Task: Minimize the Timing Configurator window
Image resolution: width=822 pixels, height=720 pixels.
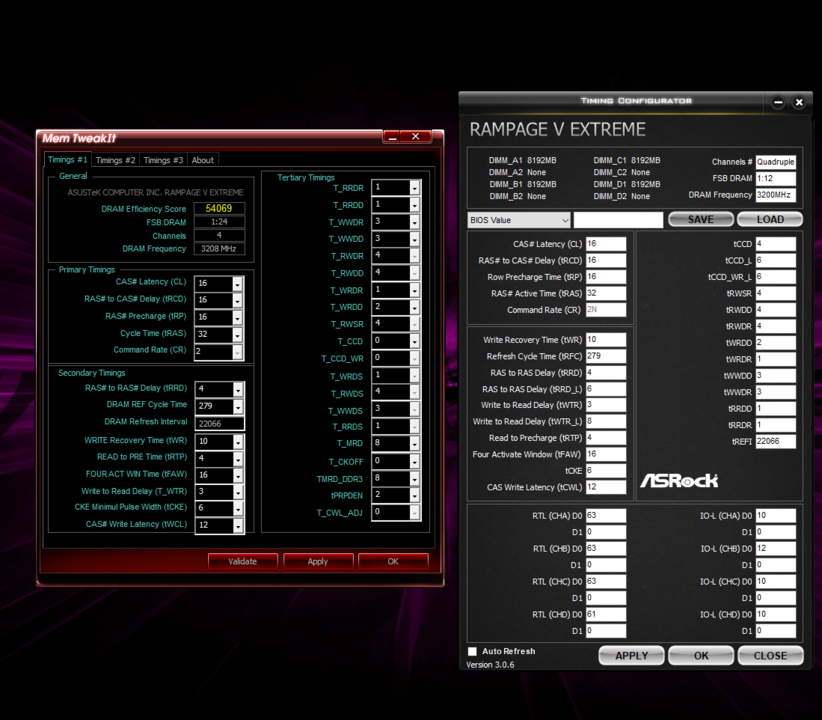Action: tap(778, 103)
